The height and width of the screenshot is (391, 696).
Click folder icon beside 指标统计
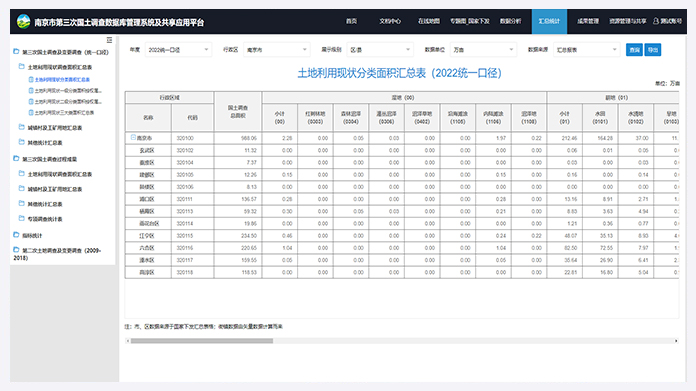[x=16, y=235]
